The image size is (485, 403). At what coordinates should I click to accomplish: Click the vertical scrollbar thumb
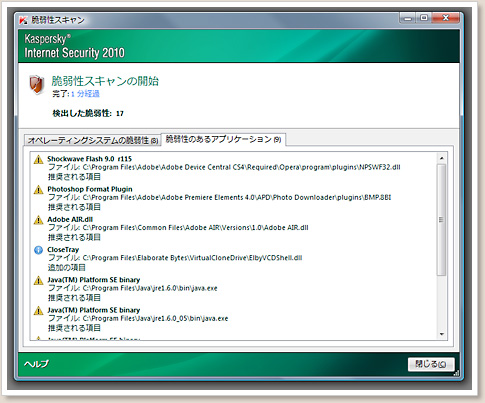[x=442, y=220]
